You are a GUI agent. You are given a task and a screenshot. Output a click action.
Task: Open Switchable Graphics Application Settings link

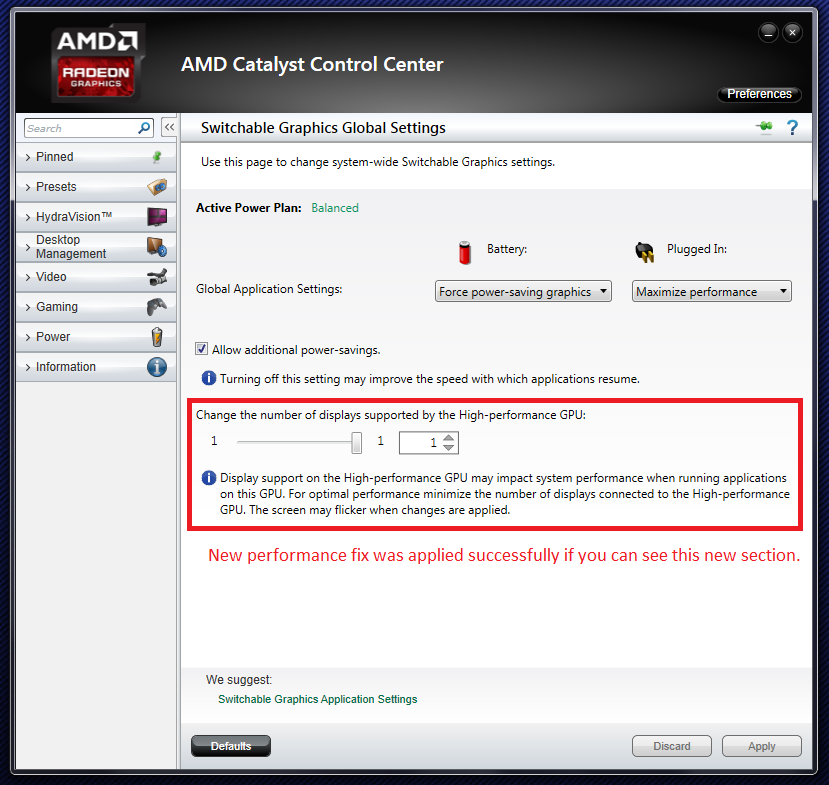tap(318, 699)
